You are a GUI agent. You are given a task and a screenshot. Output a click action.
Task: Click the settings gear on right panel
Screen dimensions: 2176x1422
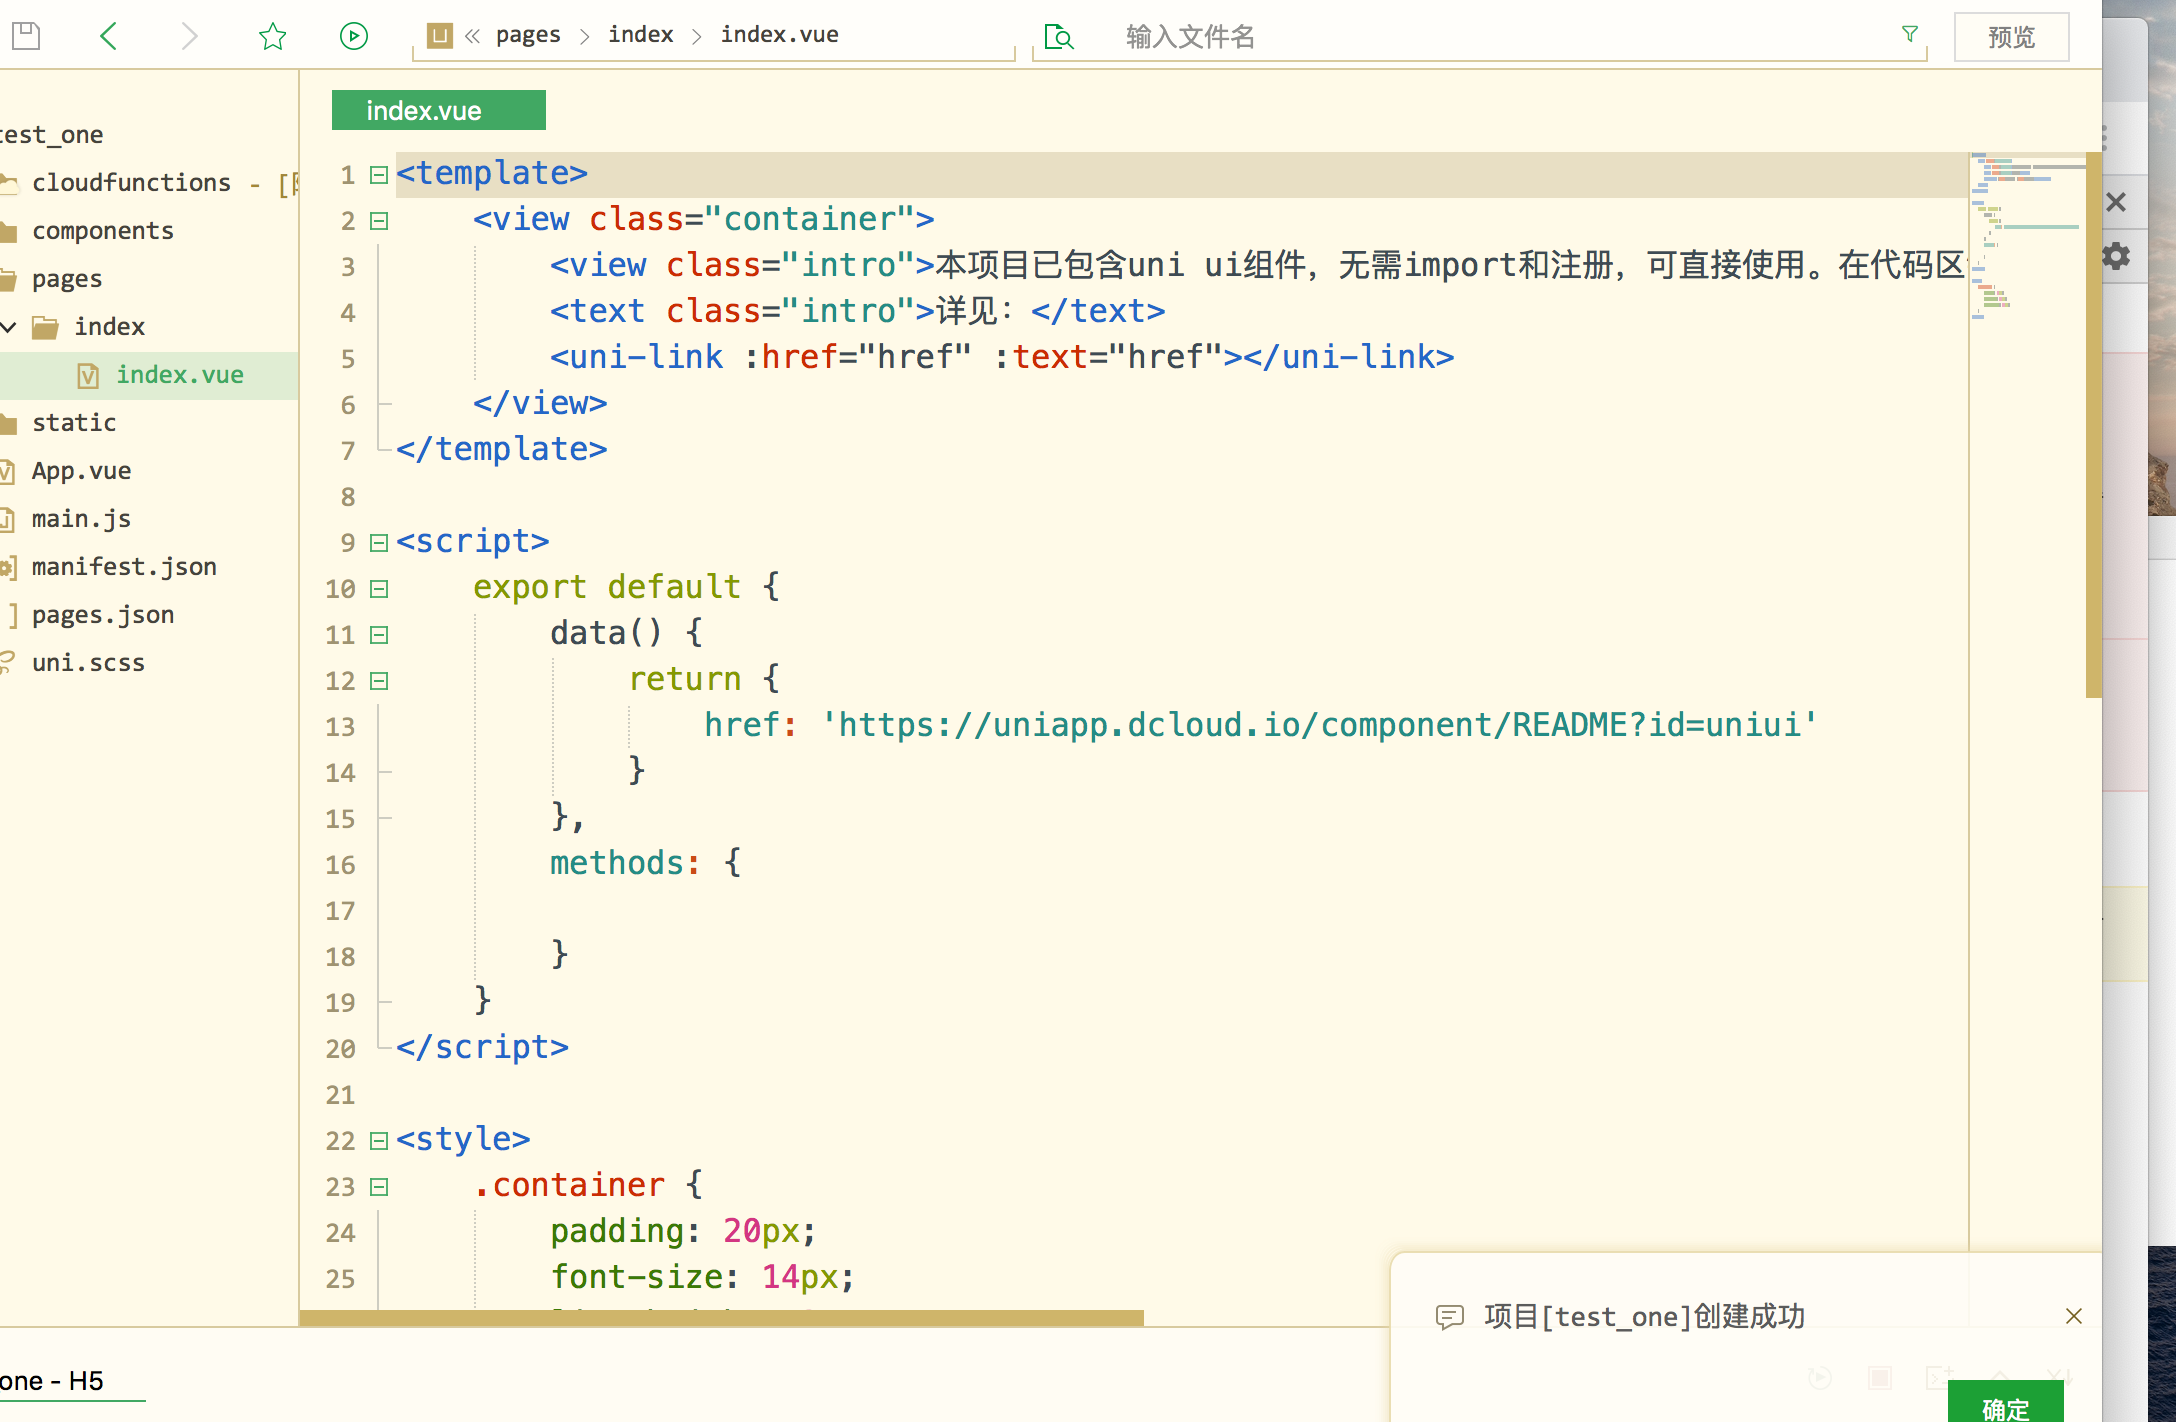pos(2116,256)
